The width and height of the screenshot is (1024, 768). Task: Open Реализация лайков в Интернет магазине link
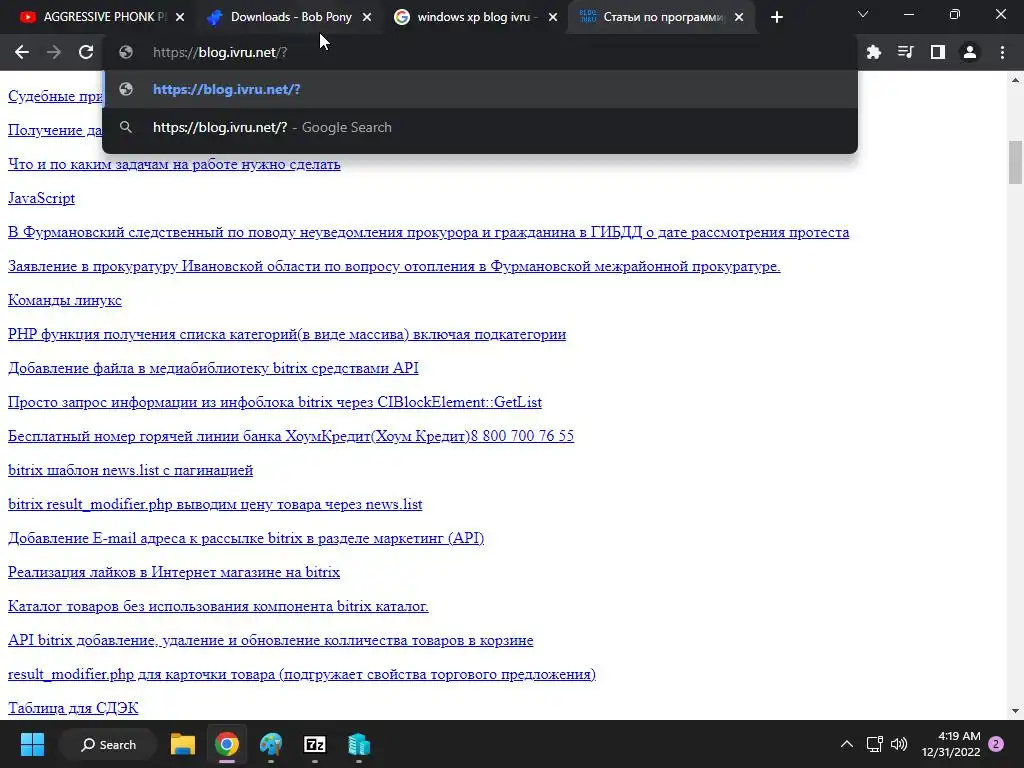[174, 572]
